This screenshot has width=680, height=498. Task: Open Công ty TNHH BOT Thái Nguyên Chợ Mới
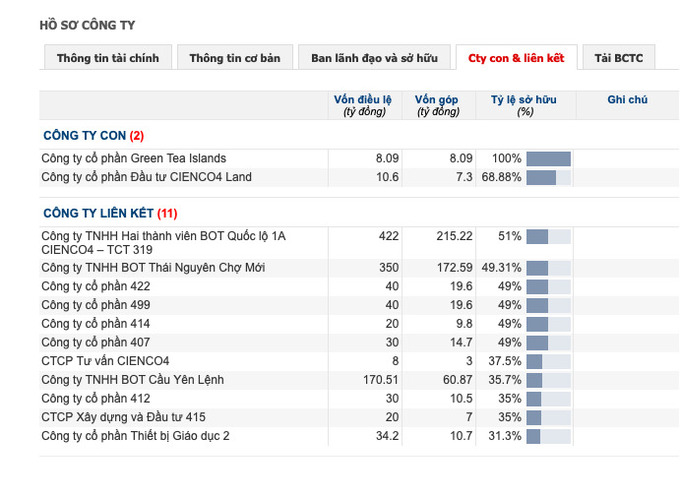(153, 268)
